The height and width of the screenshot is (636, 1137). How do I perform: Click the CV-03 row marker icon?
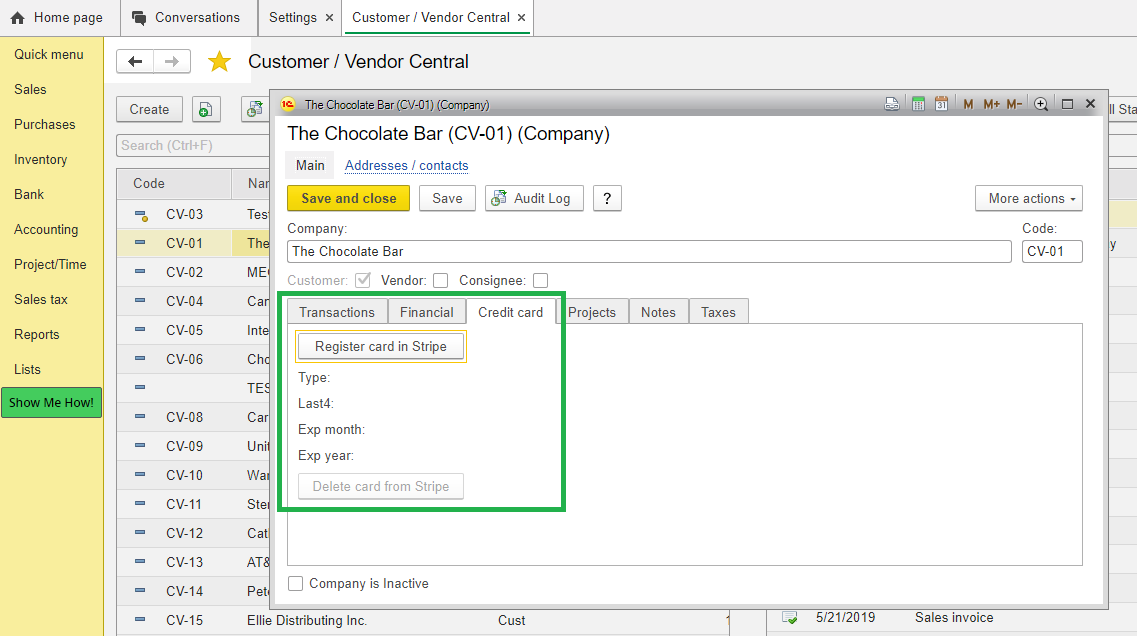141,215
